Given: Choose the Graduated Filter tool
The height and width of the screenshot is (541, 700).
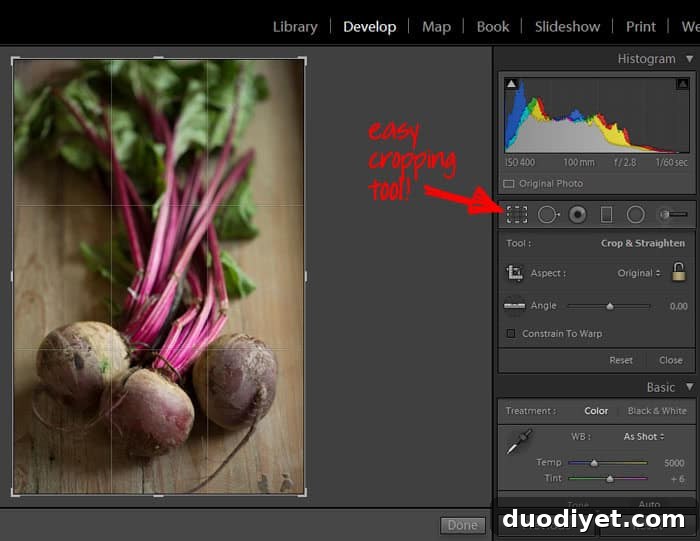Looking at the screenshot, I should click(606, 215).
